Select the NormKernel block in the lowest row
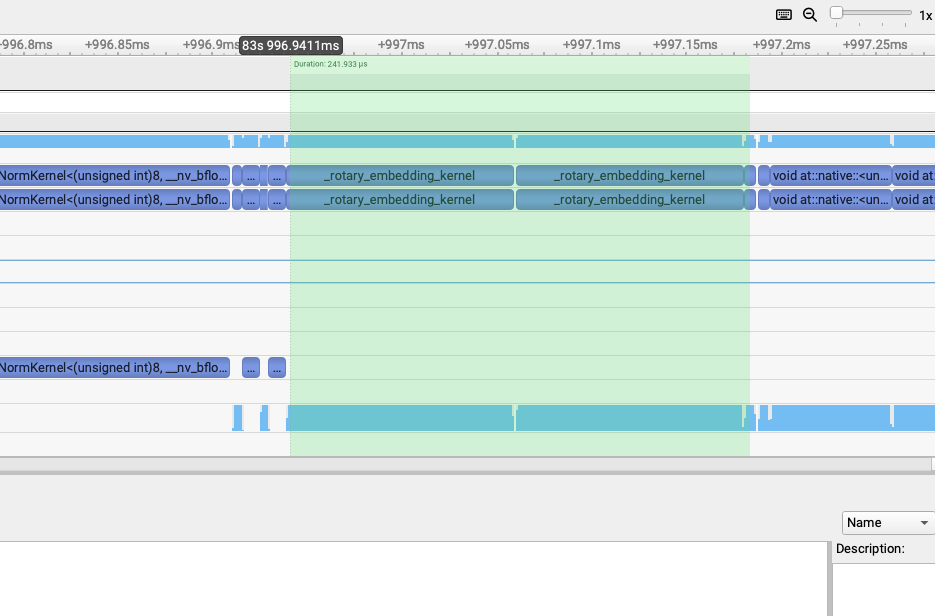 coord(114,367)
